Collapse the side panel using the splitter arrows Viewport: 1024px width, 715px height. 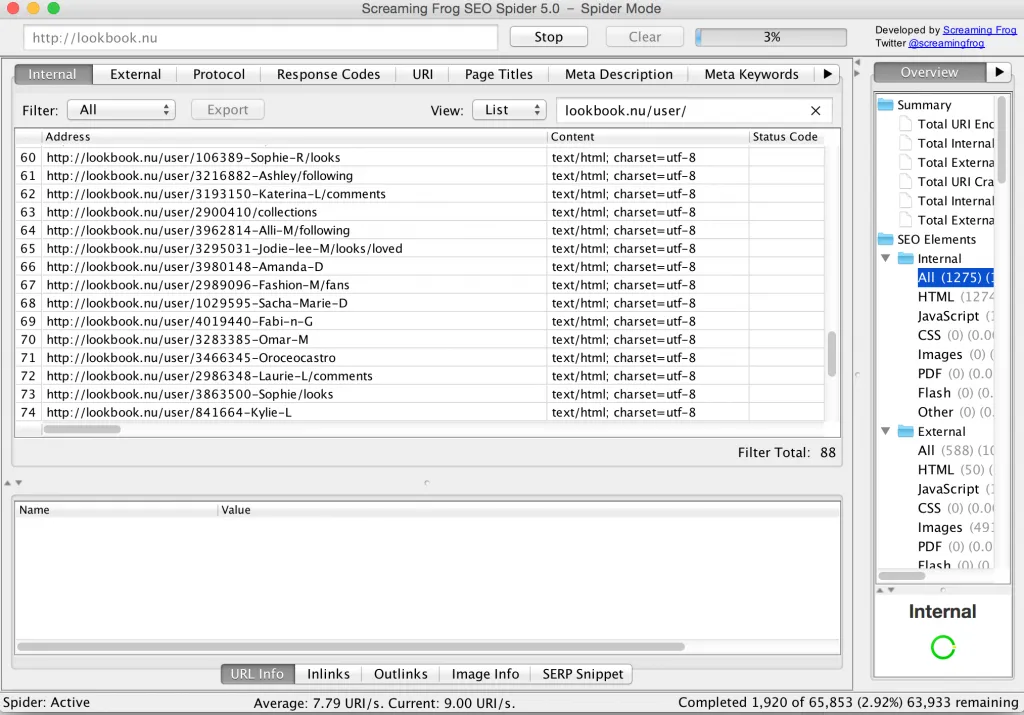857,68
